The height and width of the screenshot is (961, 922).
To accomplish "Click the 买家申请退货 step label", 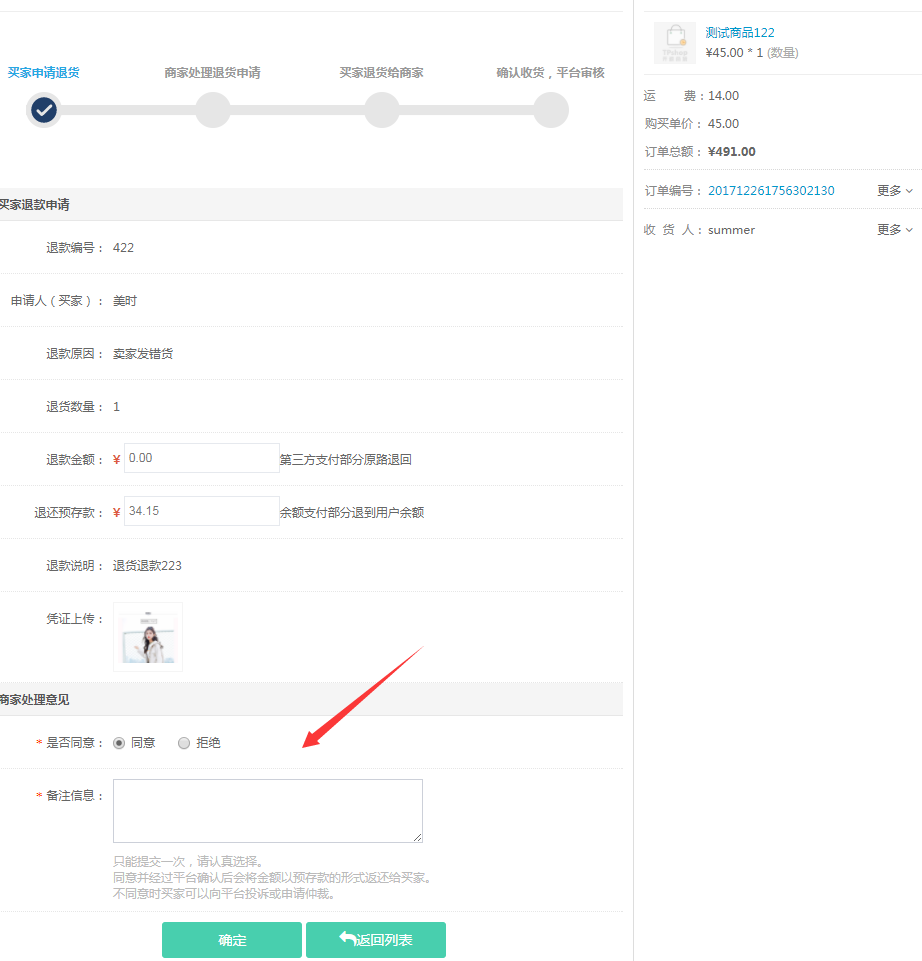I will pyautogui.click(x=44, y=73).
